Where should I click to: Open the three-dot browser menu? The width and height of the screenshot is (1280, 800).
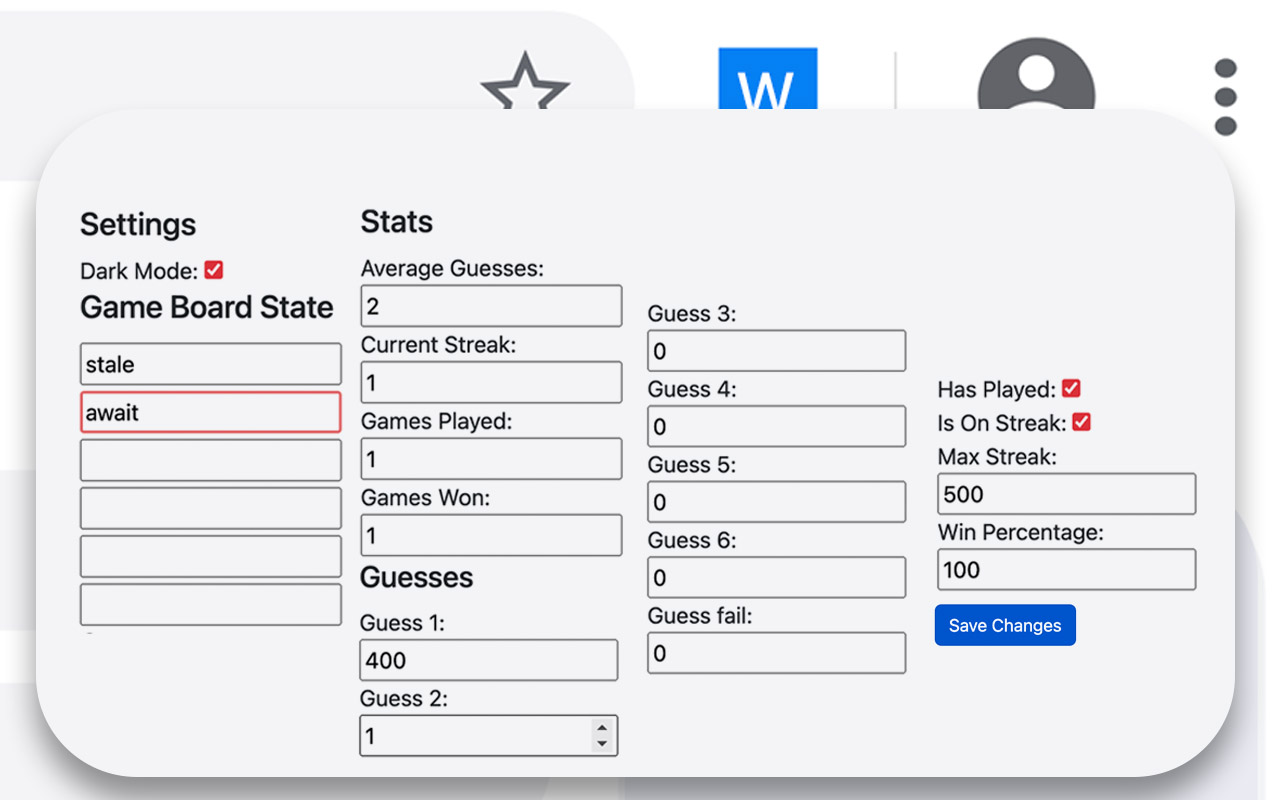1225,97
